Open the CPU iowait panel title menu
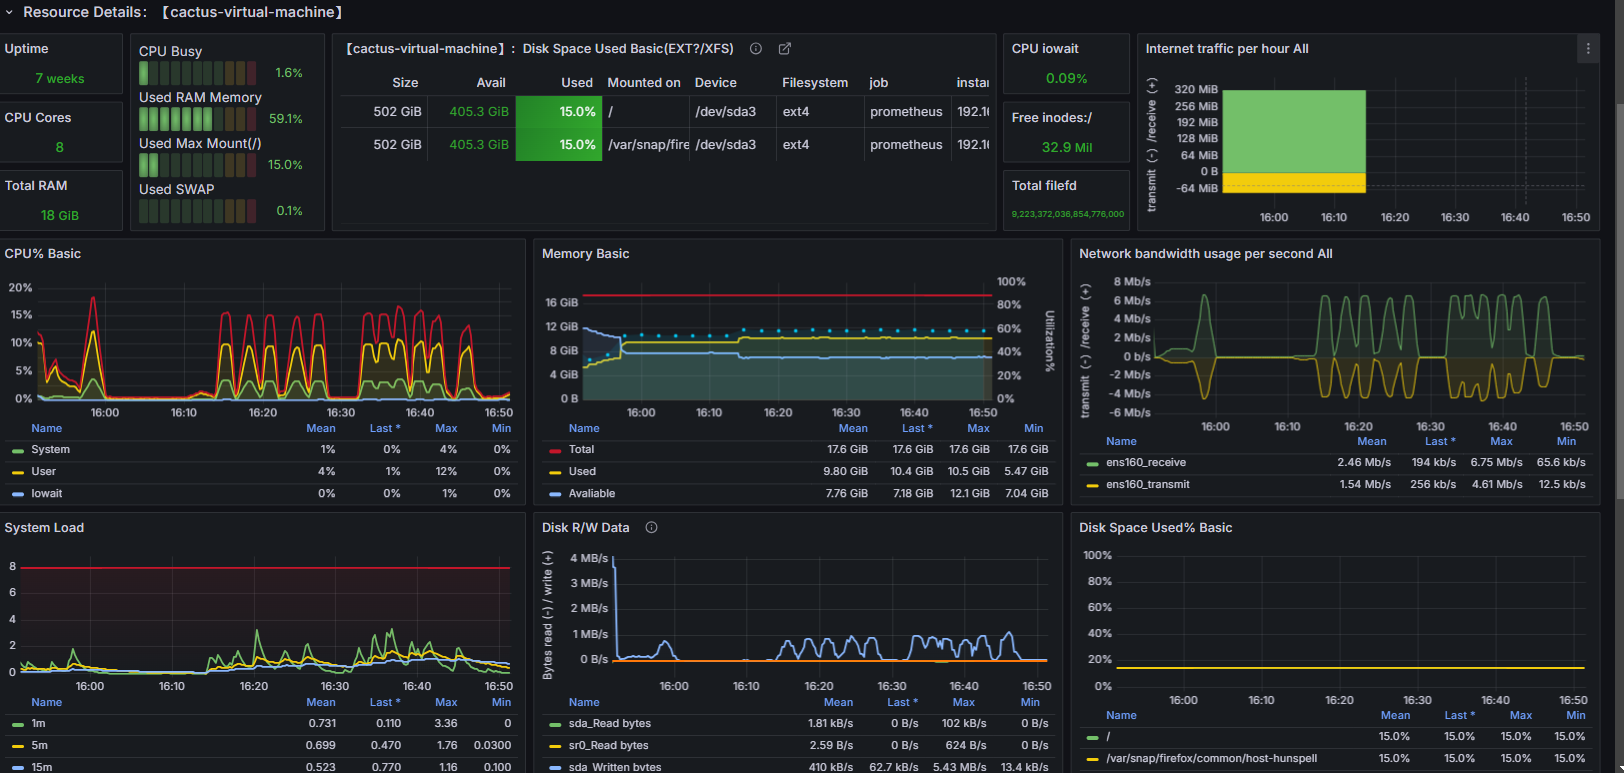The image size is (1624, 773). (1045, 49)
